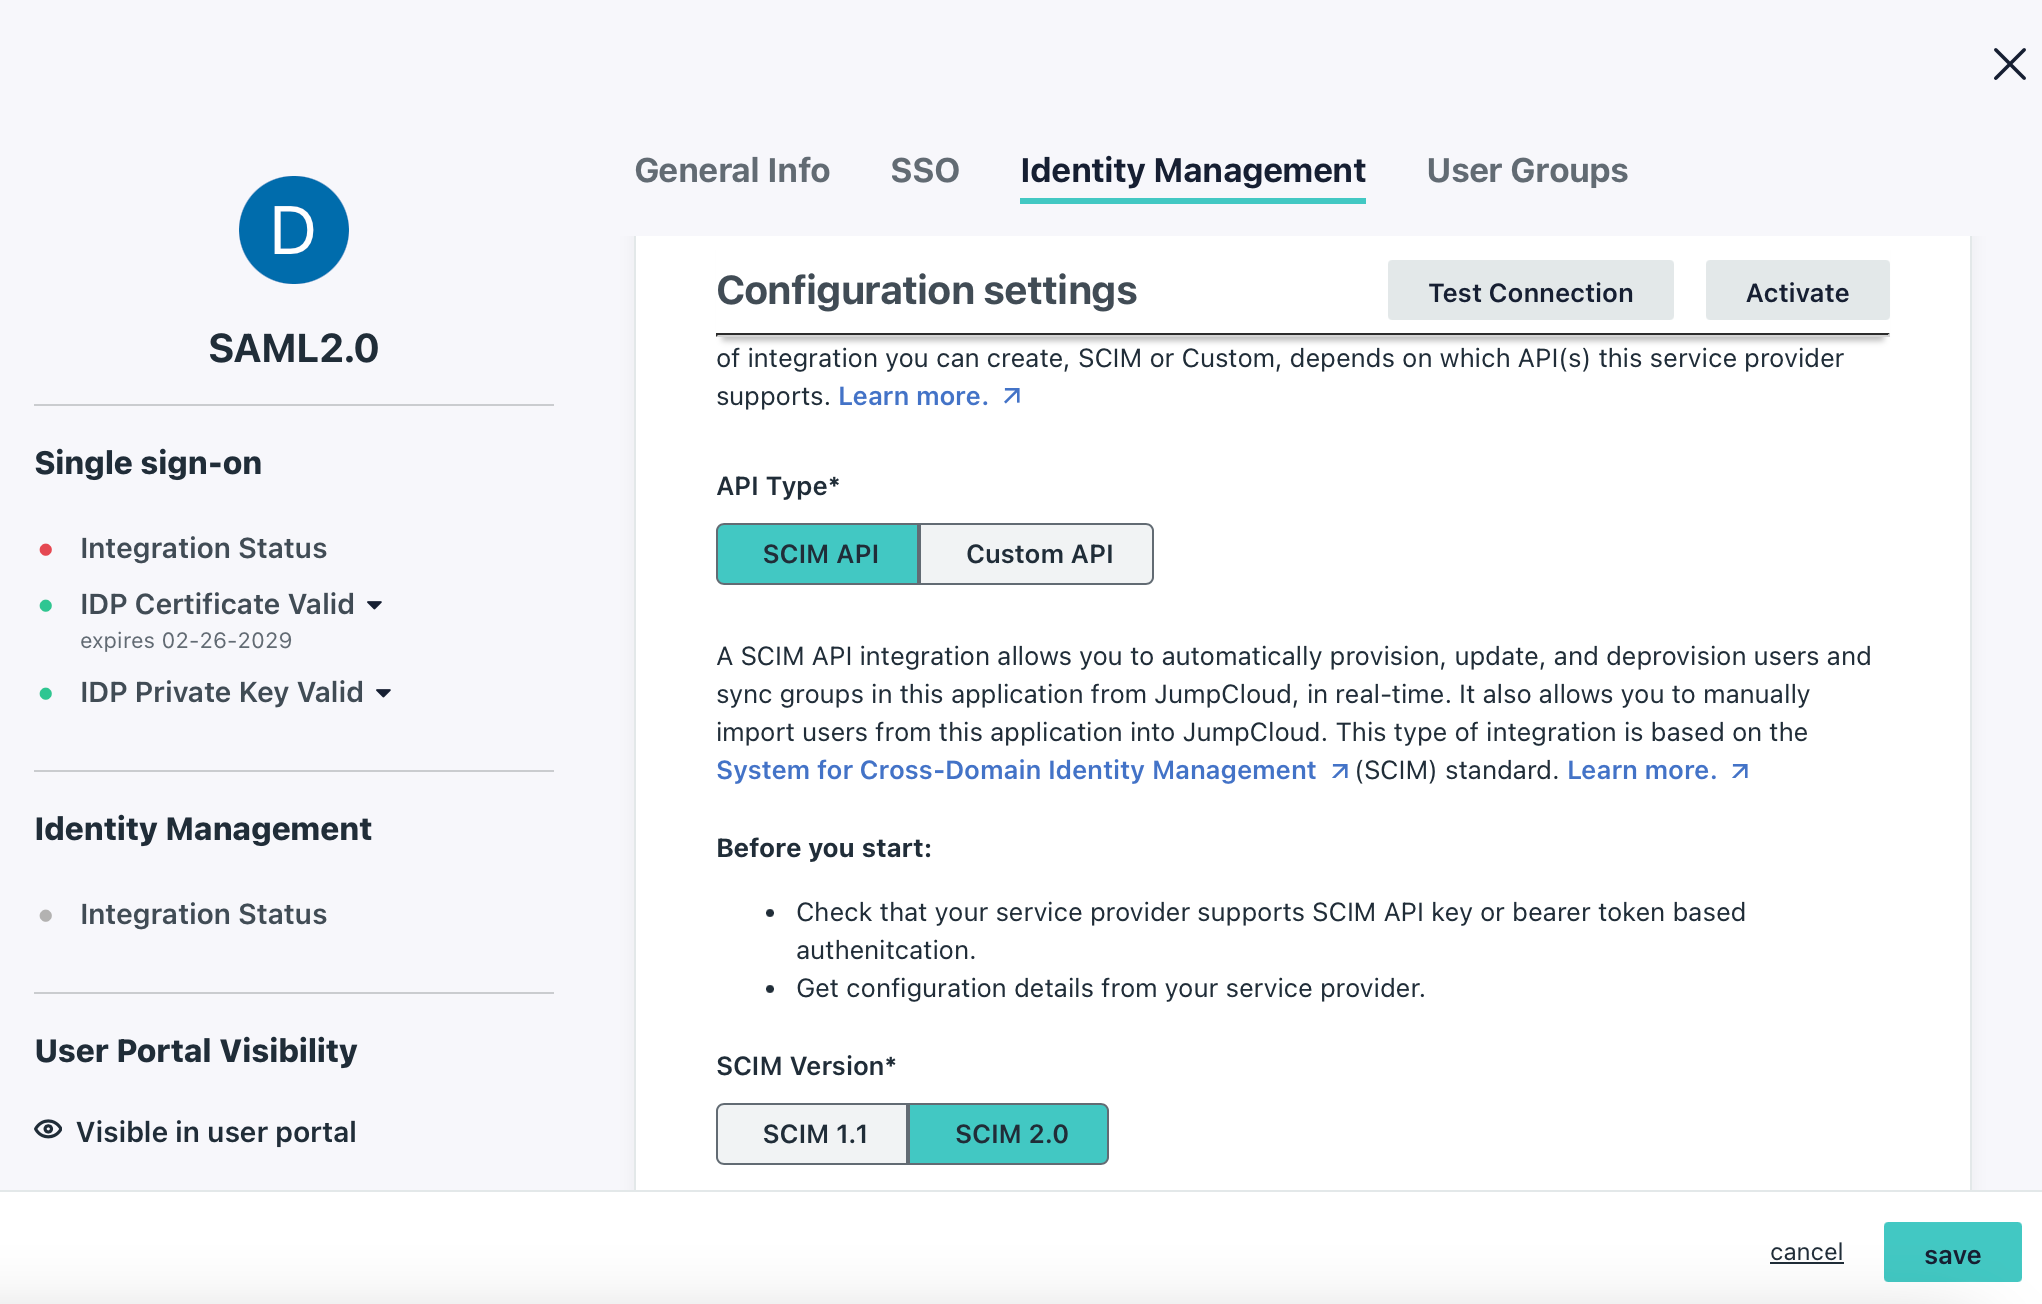Click the external link arrow after Learn more
The width and height of the screenshot is (2042, 1304).
tap(1011, 396)
